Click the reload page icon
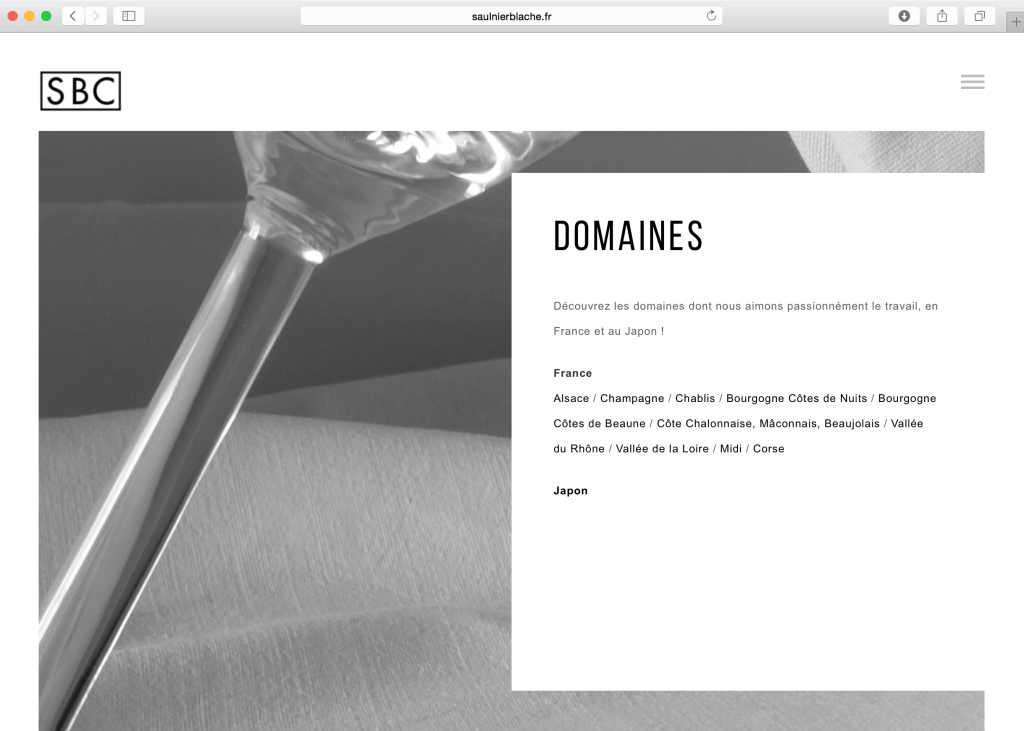This screenshot has width=1024, height=731. [710, 15]
